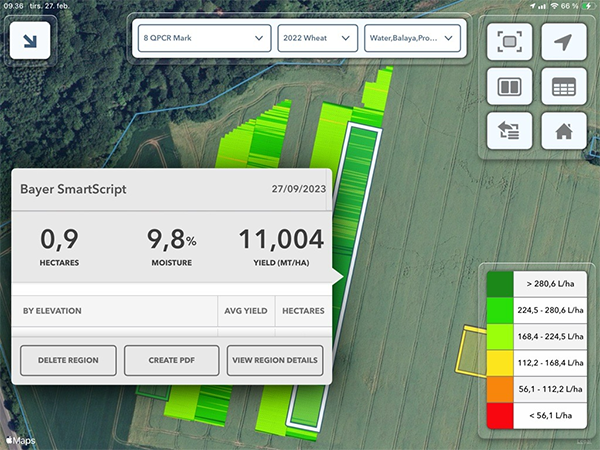Select the red < 56,1 L/ha swatch

tap(500, 416)
